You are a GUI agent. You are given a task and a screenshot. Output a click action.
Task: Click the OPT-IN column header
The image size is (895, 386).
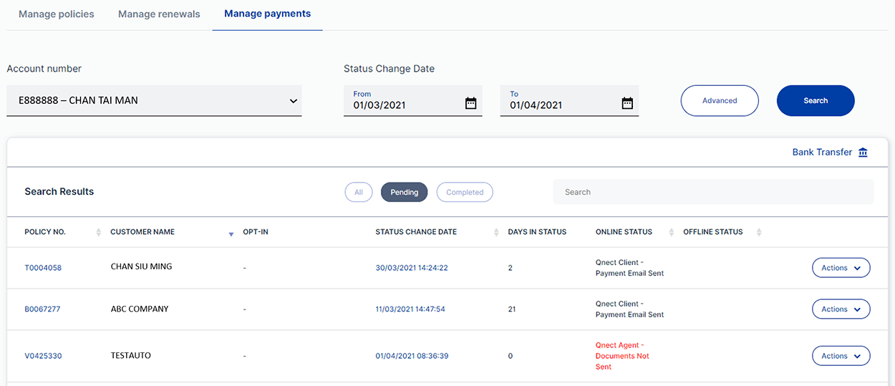click(x=256, y=232)
